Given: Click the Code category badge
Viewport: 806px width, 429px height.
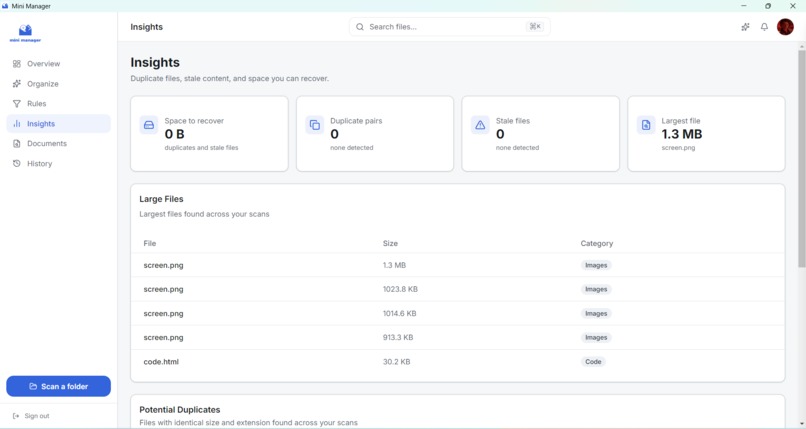Looking at the screenshot, I should (593, 362).
